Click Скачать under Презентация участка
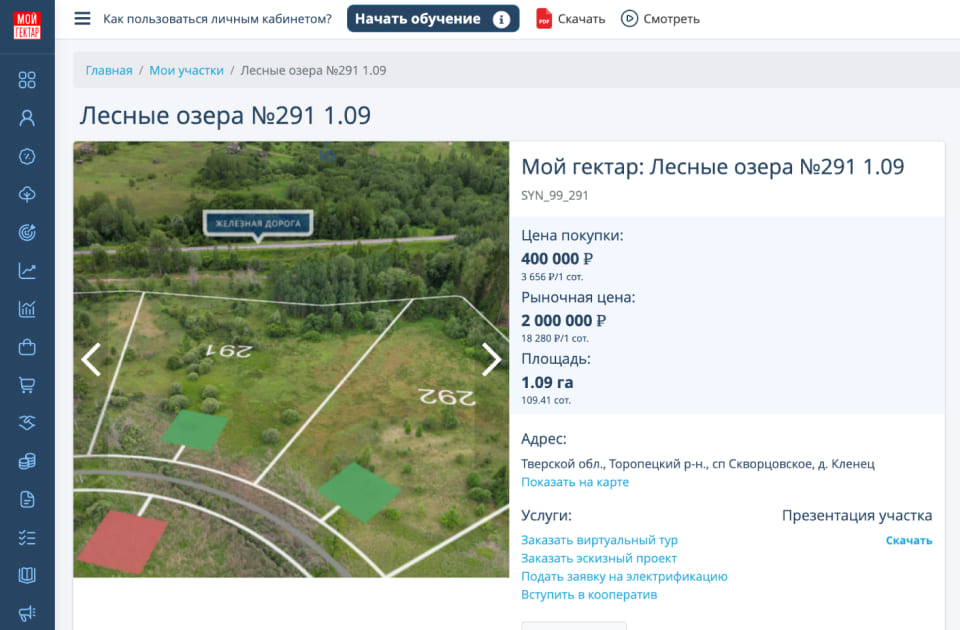The width and height of the screenshot is (960, 630). pyautogui.click(x=908, y=539)
